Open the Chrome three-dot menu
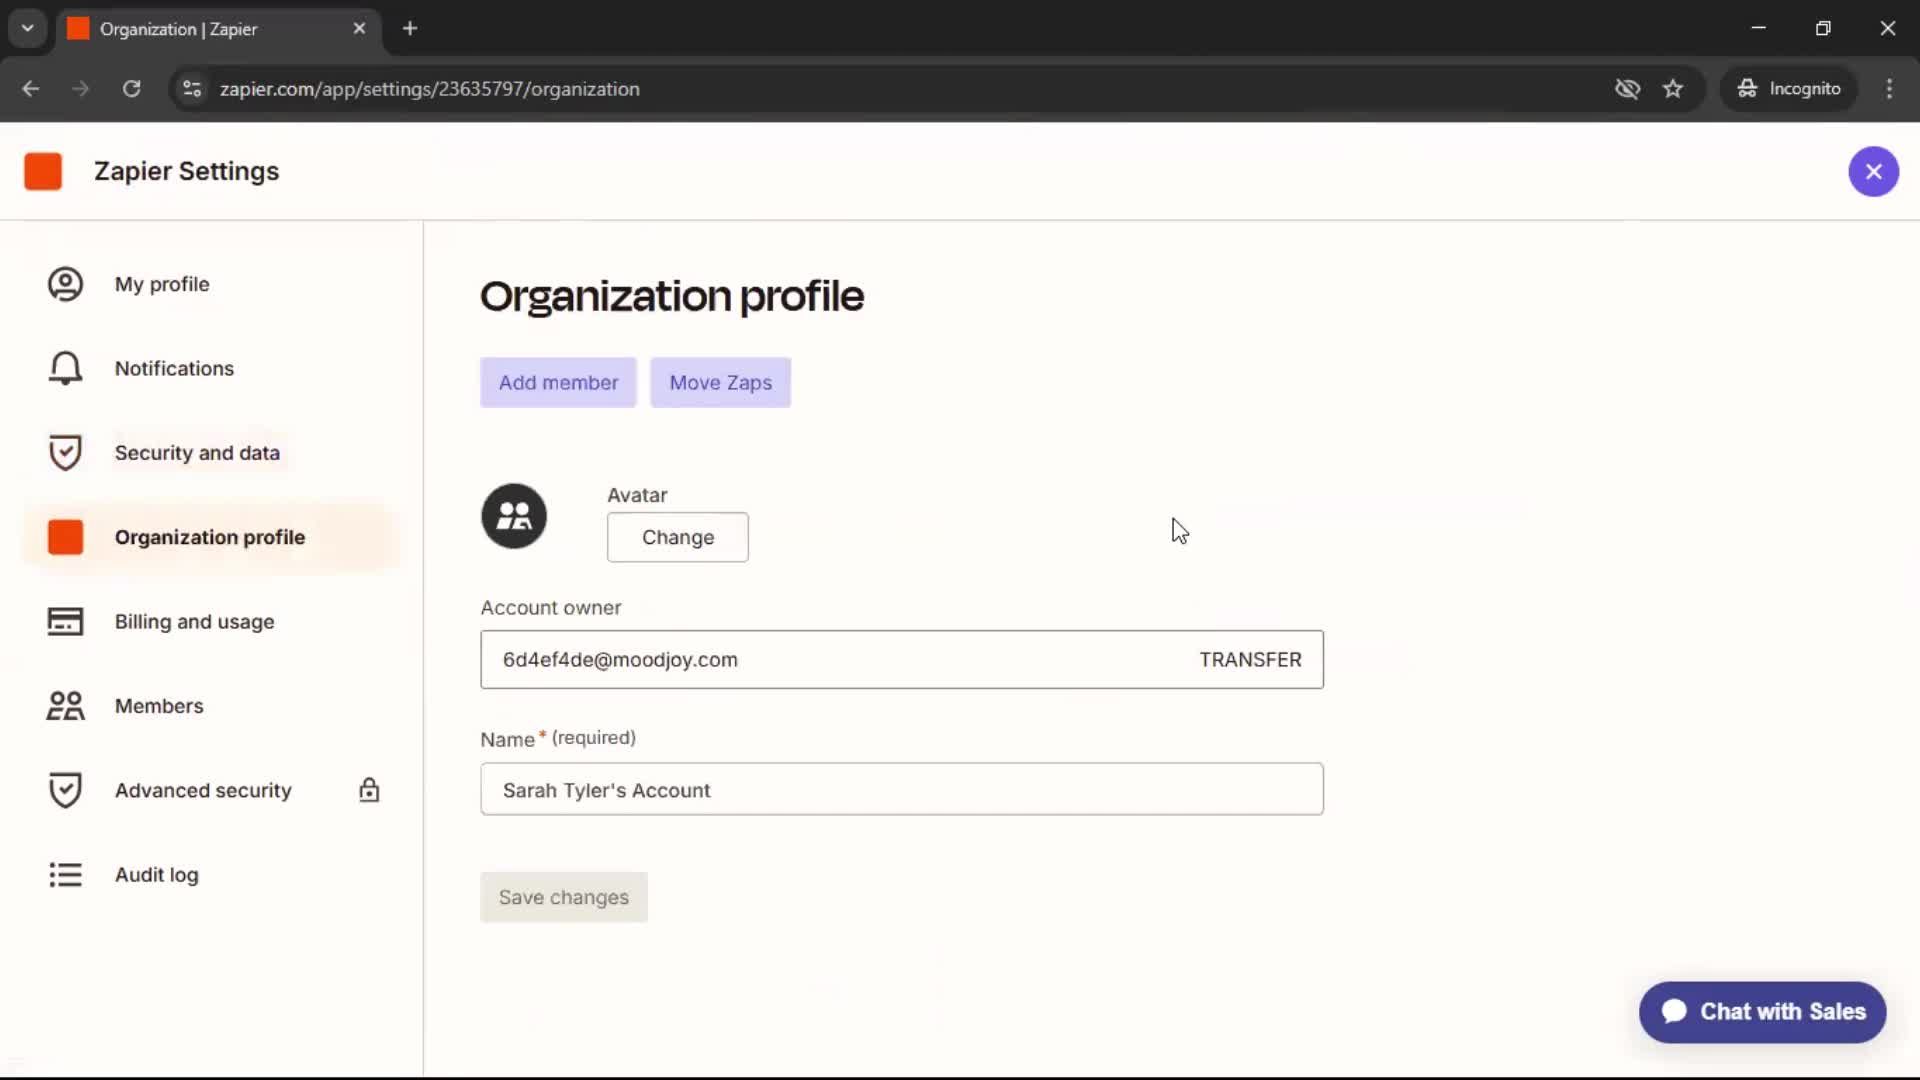The height and width of the screenshot is (1080, 1920). coord(1889,89)
